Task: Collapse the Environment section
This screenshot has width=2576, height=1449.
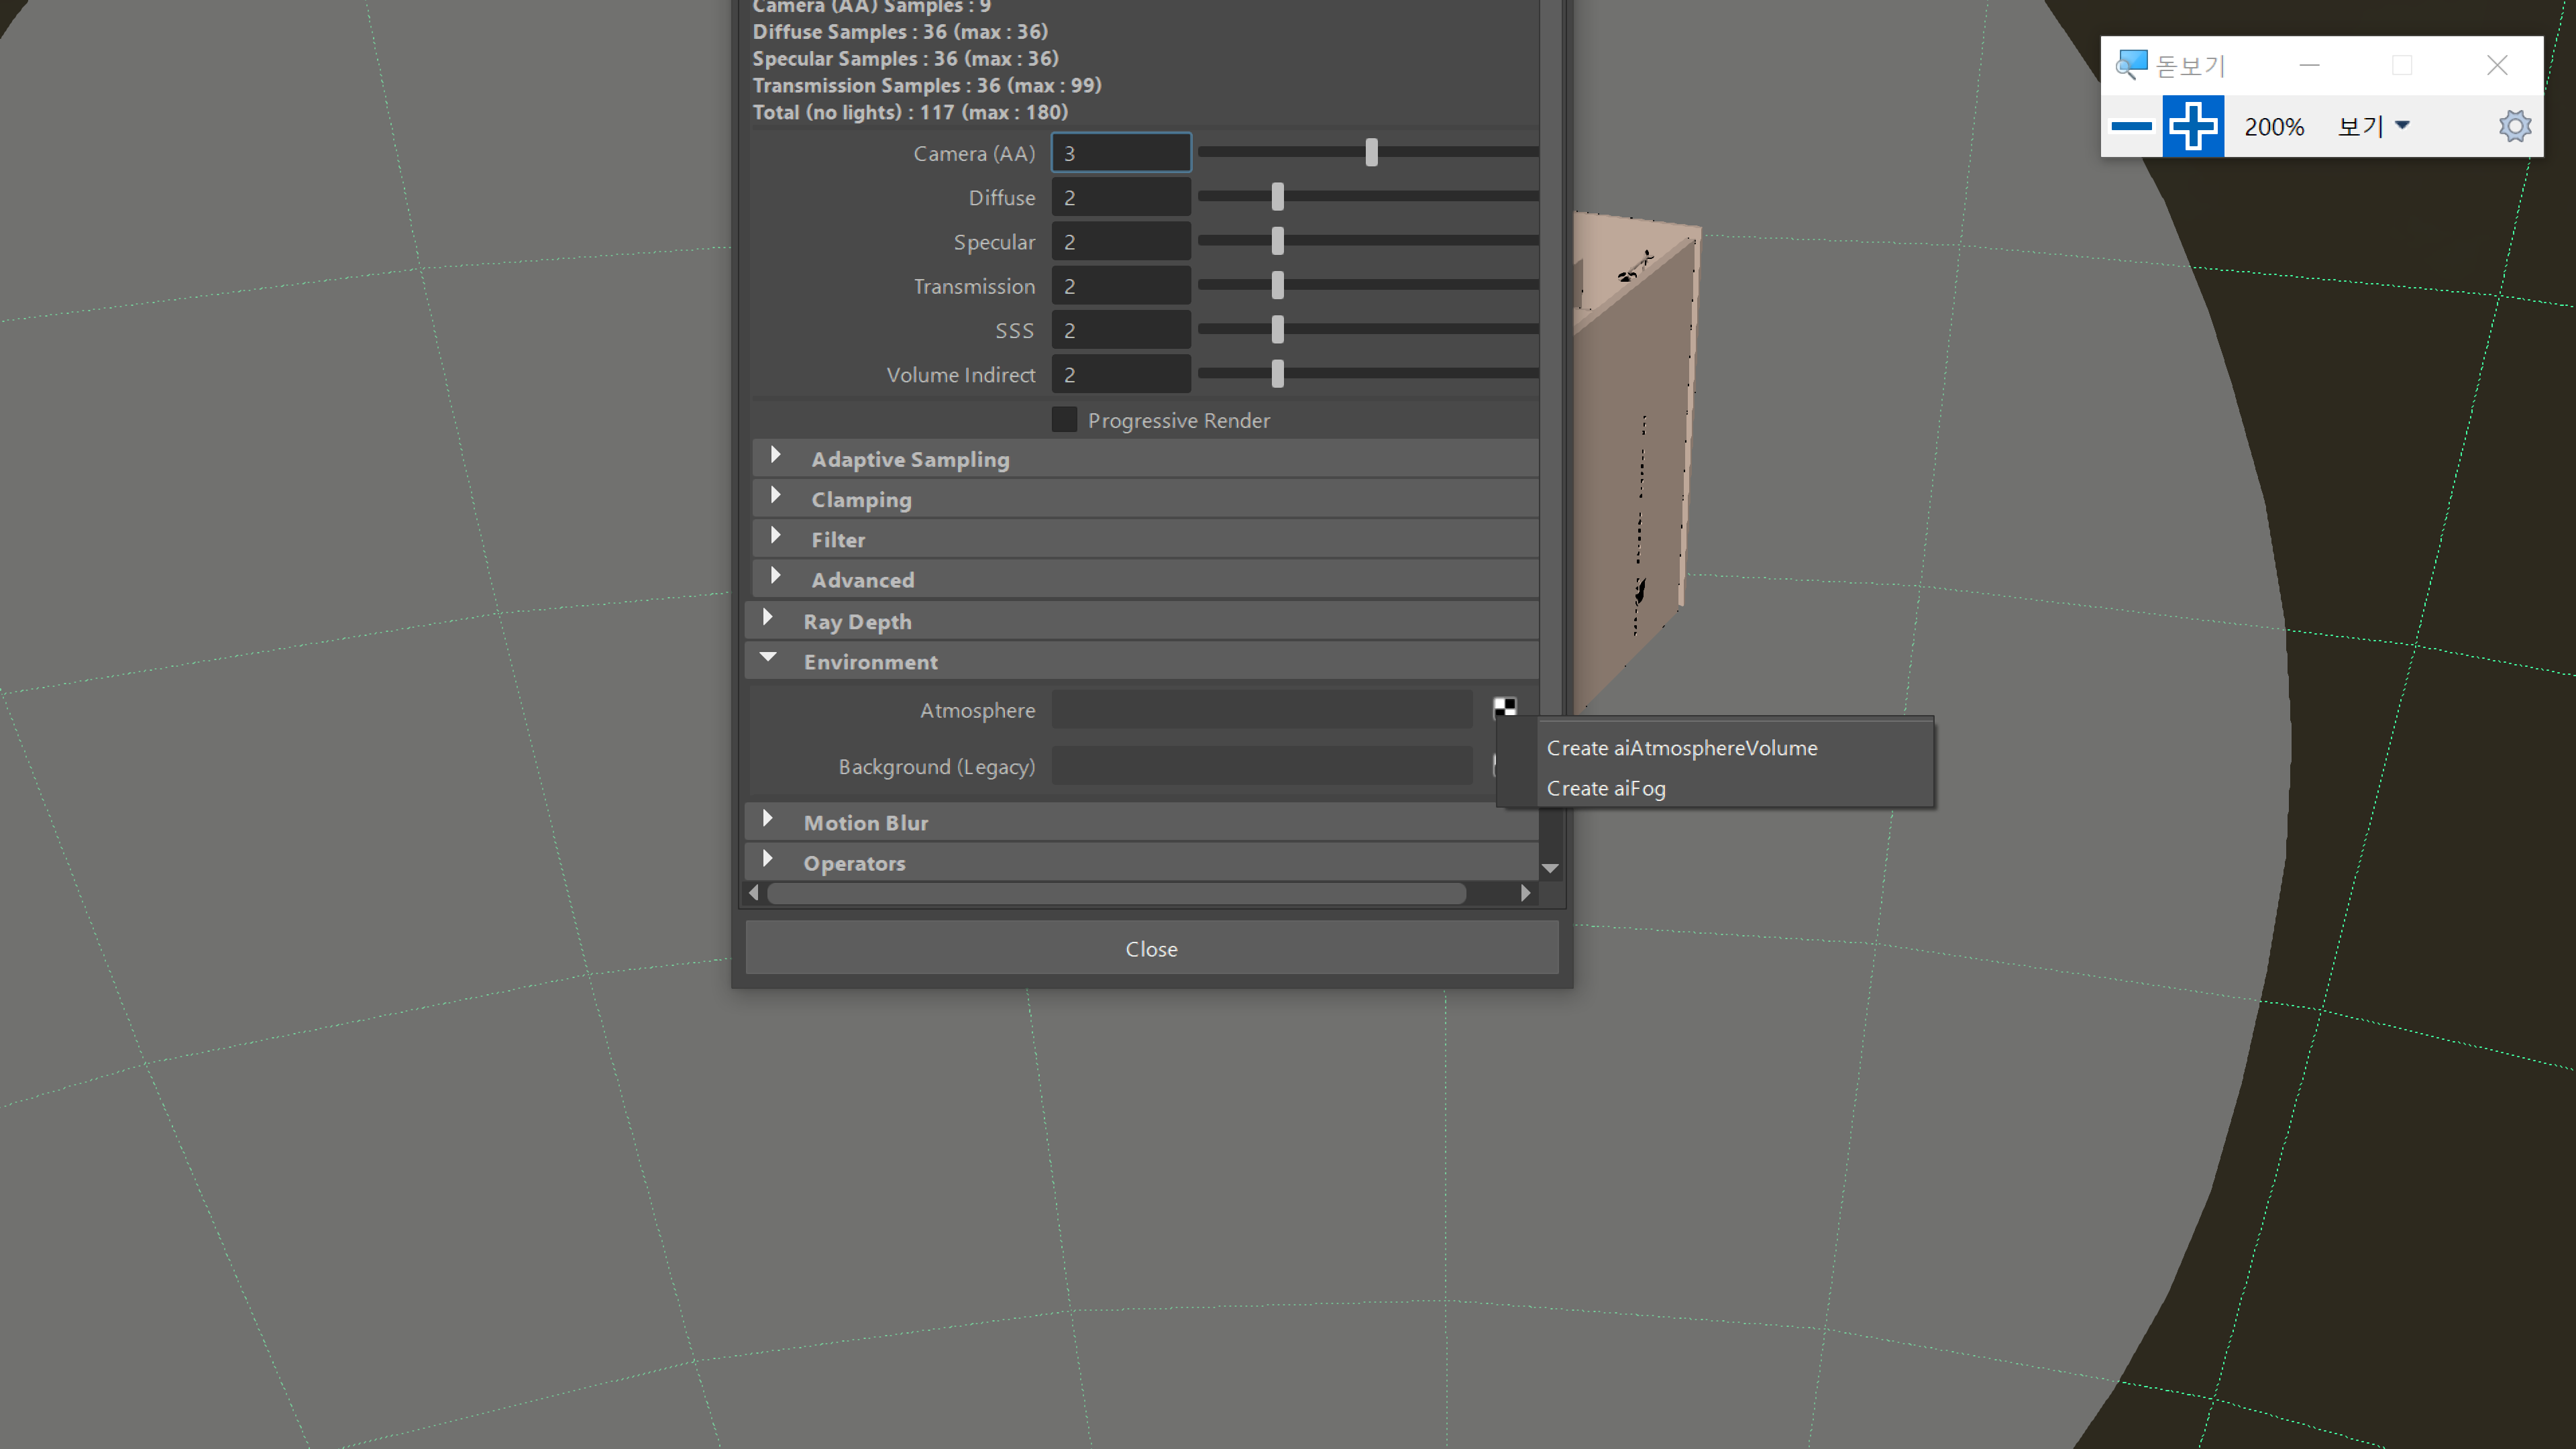Action: point(768,658)
